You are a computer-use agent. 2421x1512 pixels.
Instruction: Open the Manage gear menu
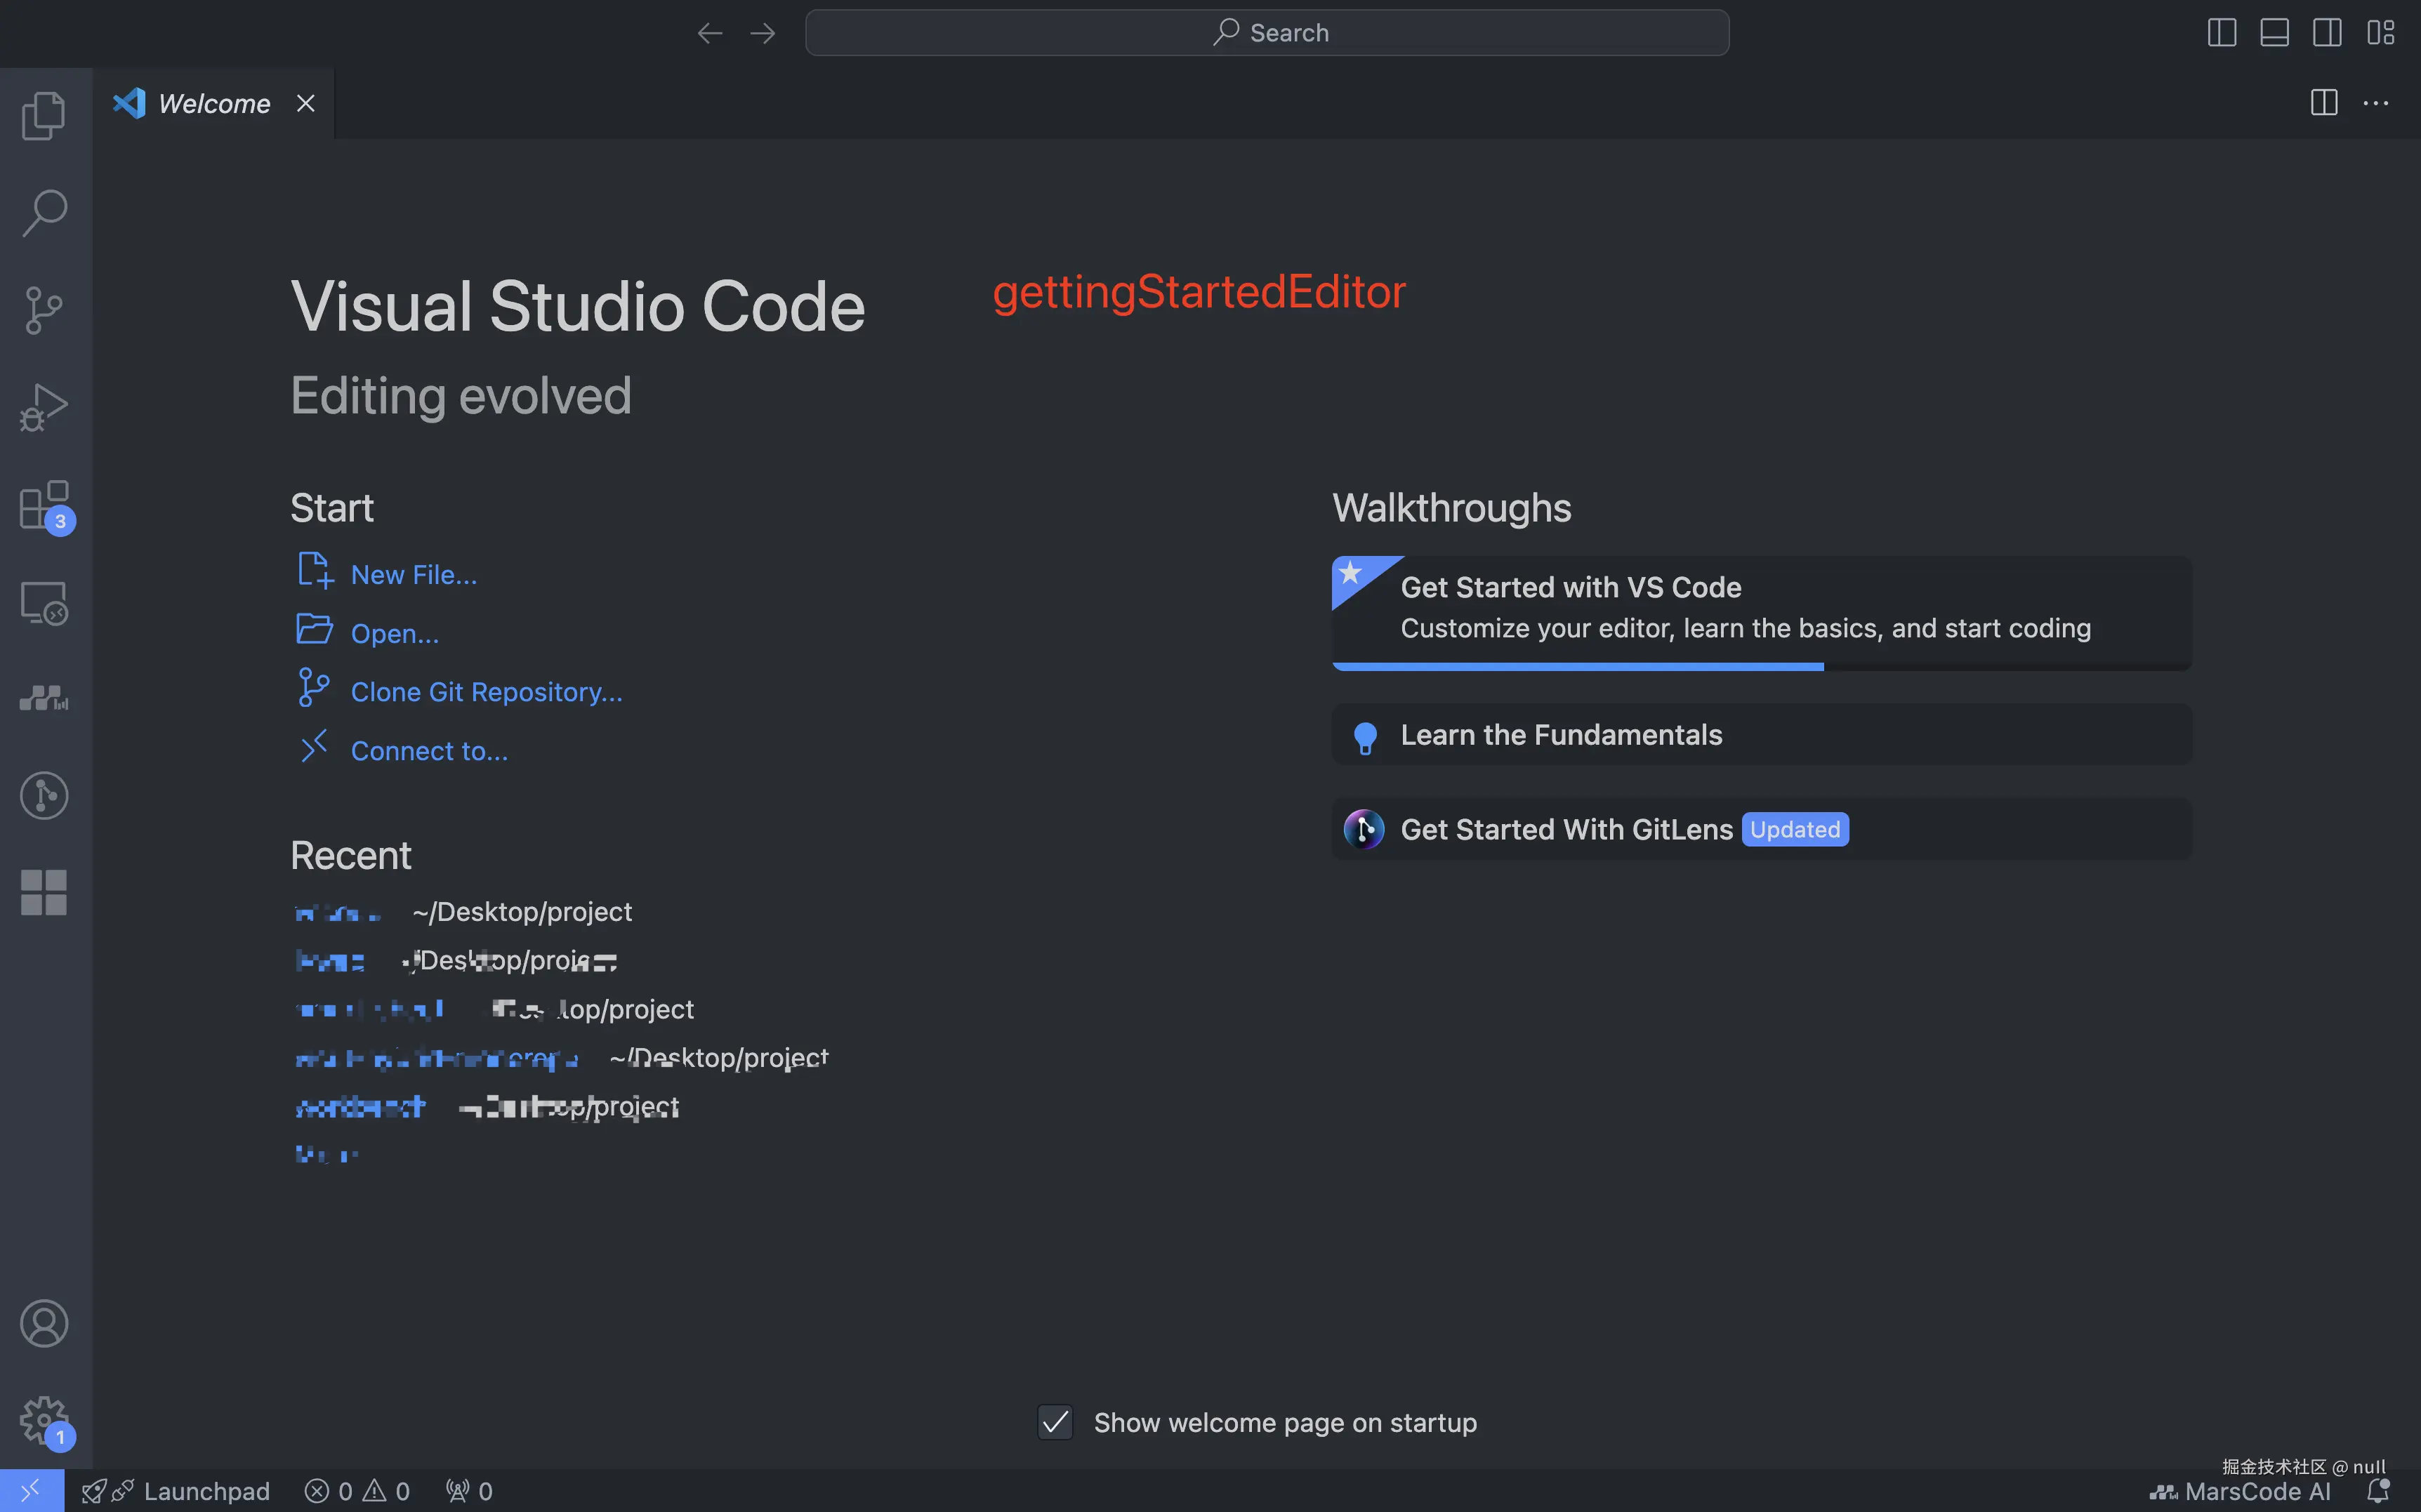[x=44, y=1419]
